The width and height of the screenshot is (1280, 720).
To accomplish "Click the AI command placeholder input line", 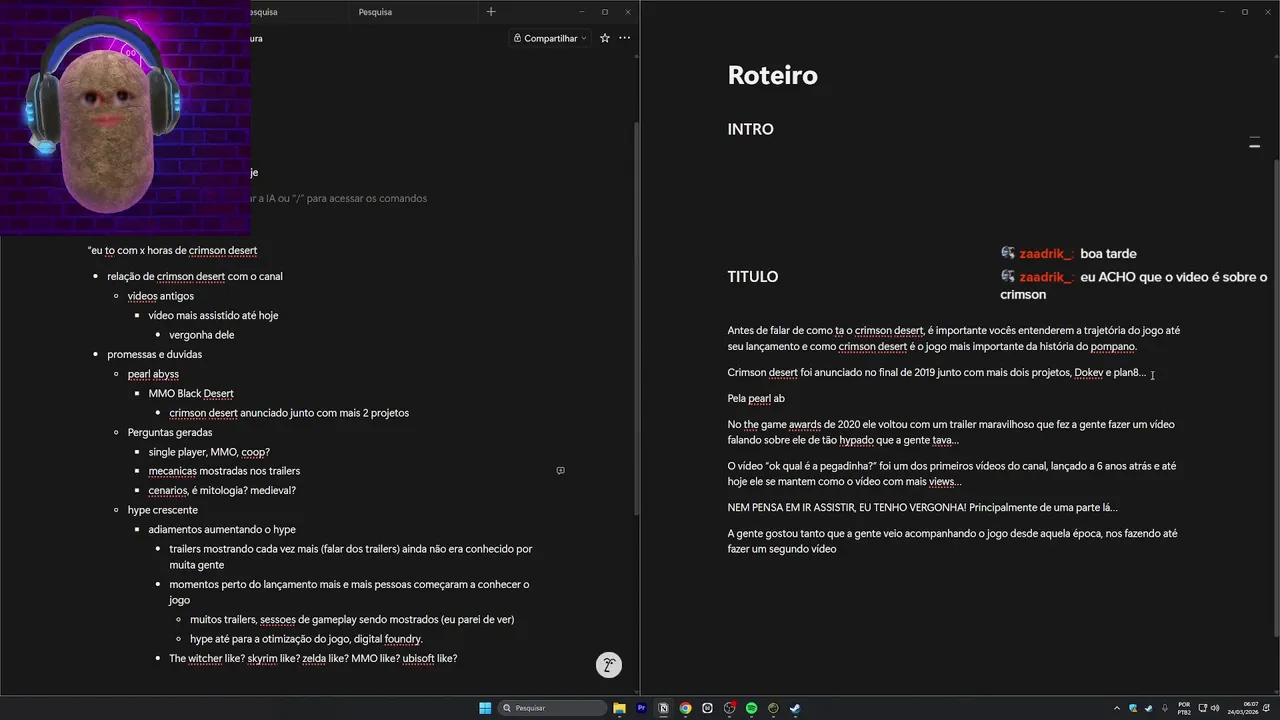I will point(338,198).
